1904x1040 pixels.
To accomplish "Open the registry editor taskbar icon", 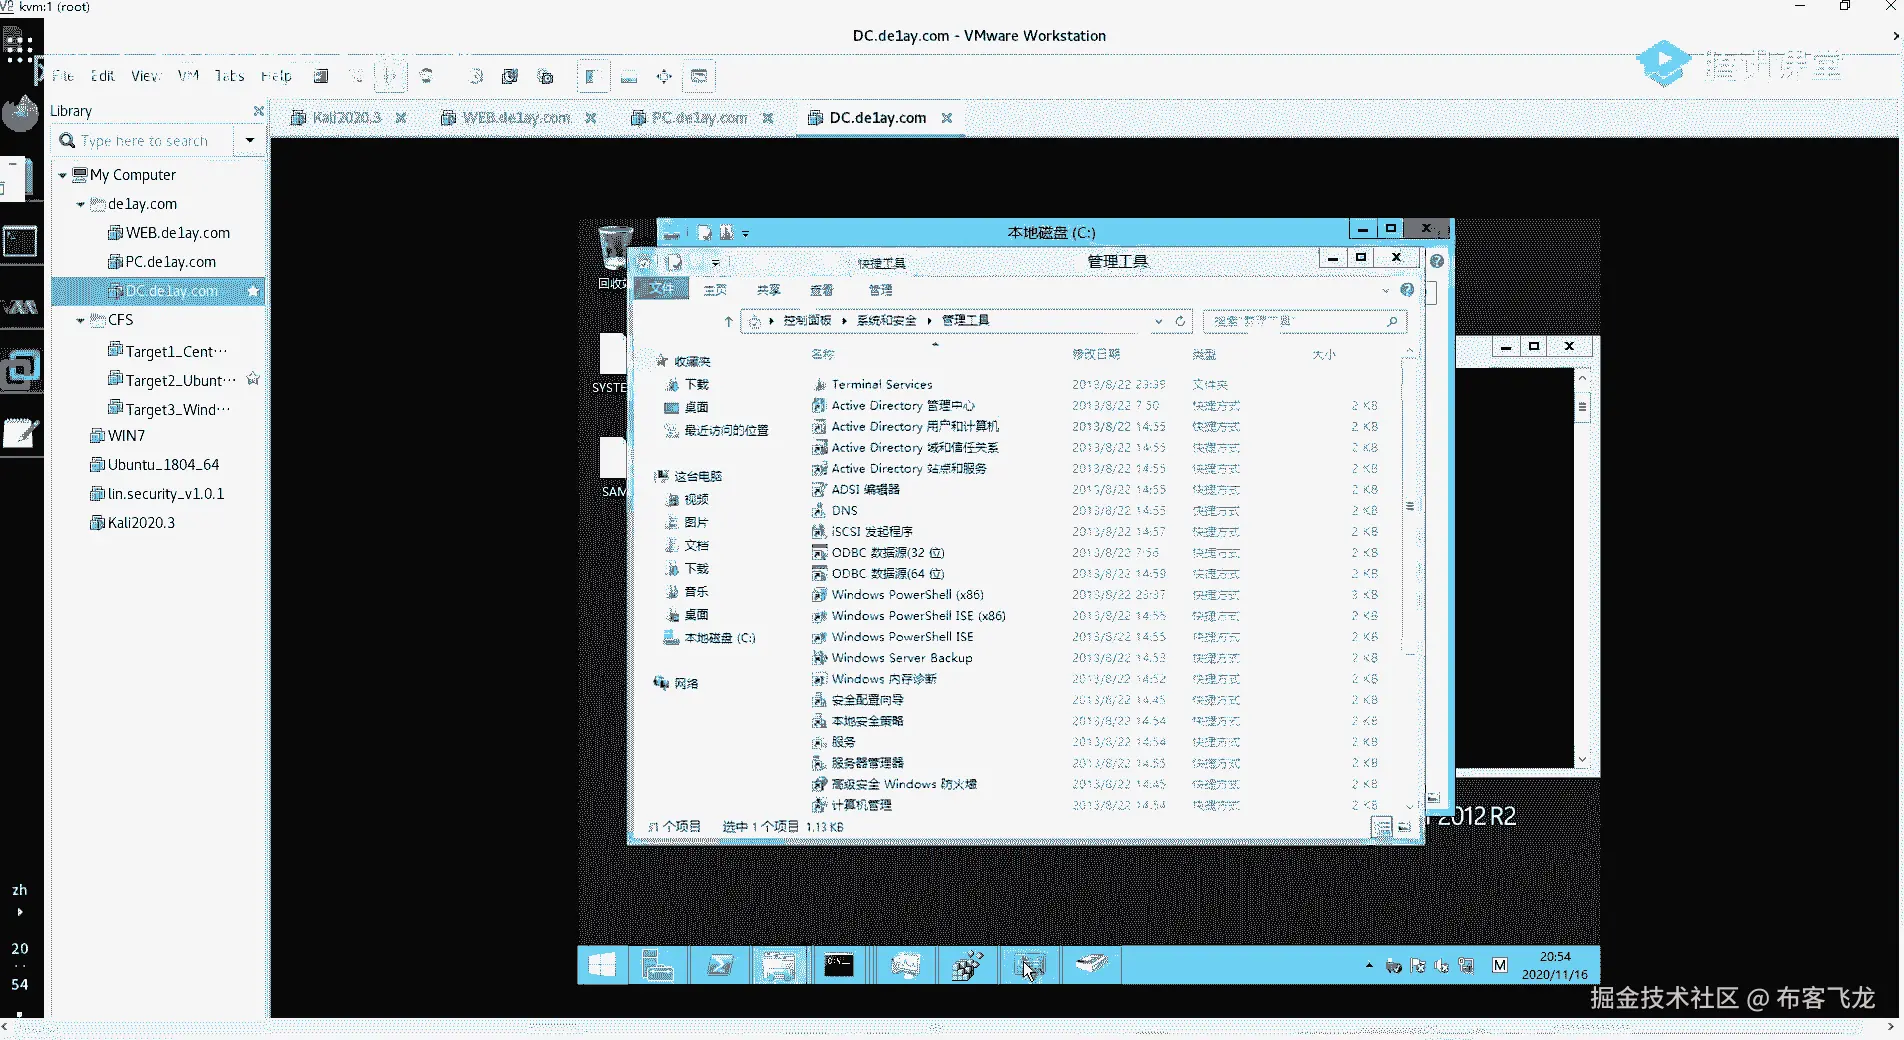I will (x=967, y=965).
